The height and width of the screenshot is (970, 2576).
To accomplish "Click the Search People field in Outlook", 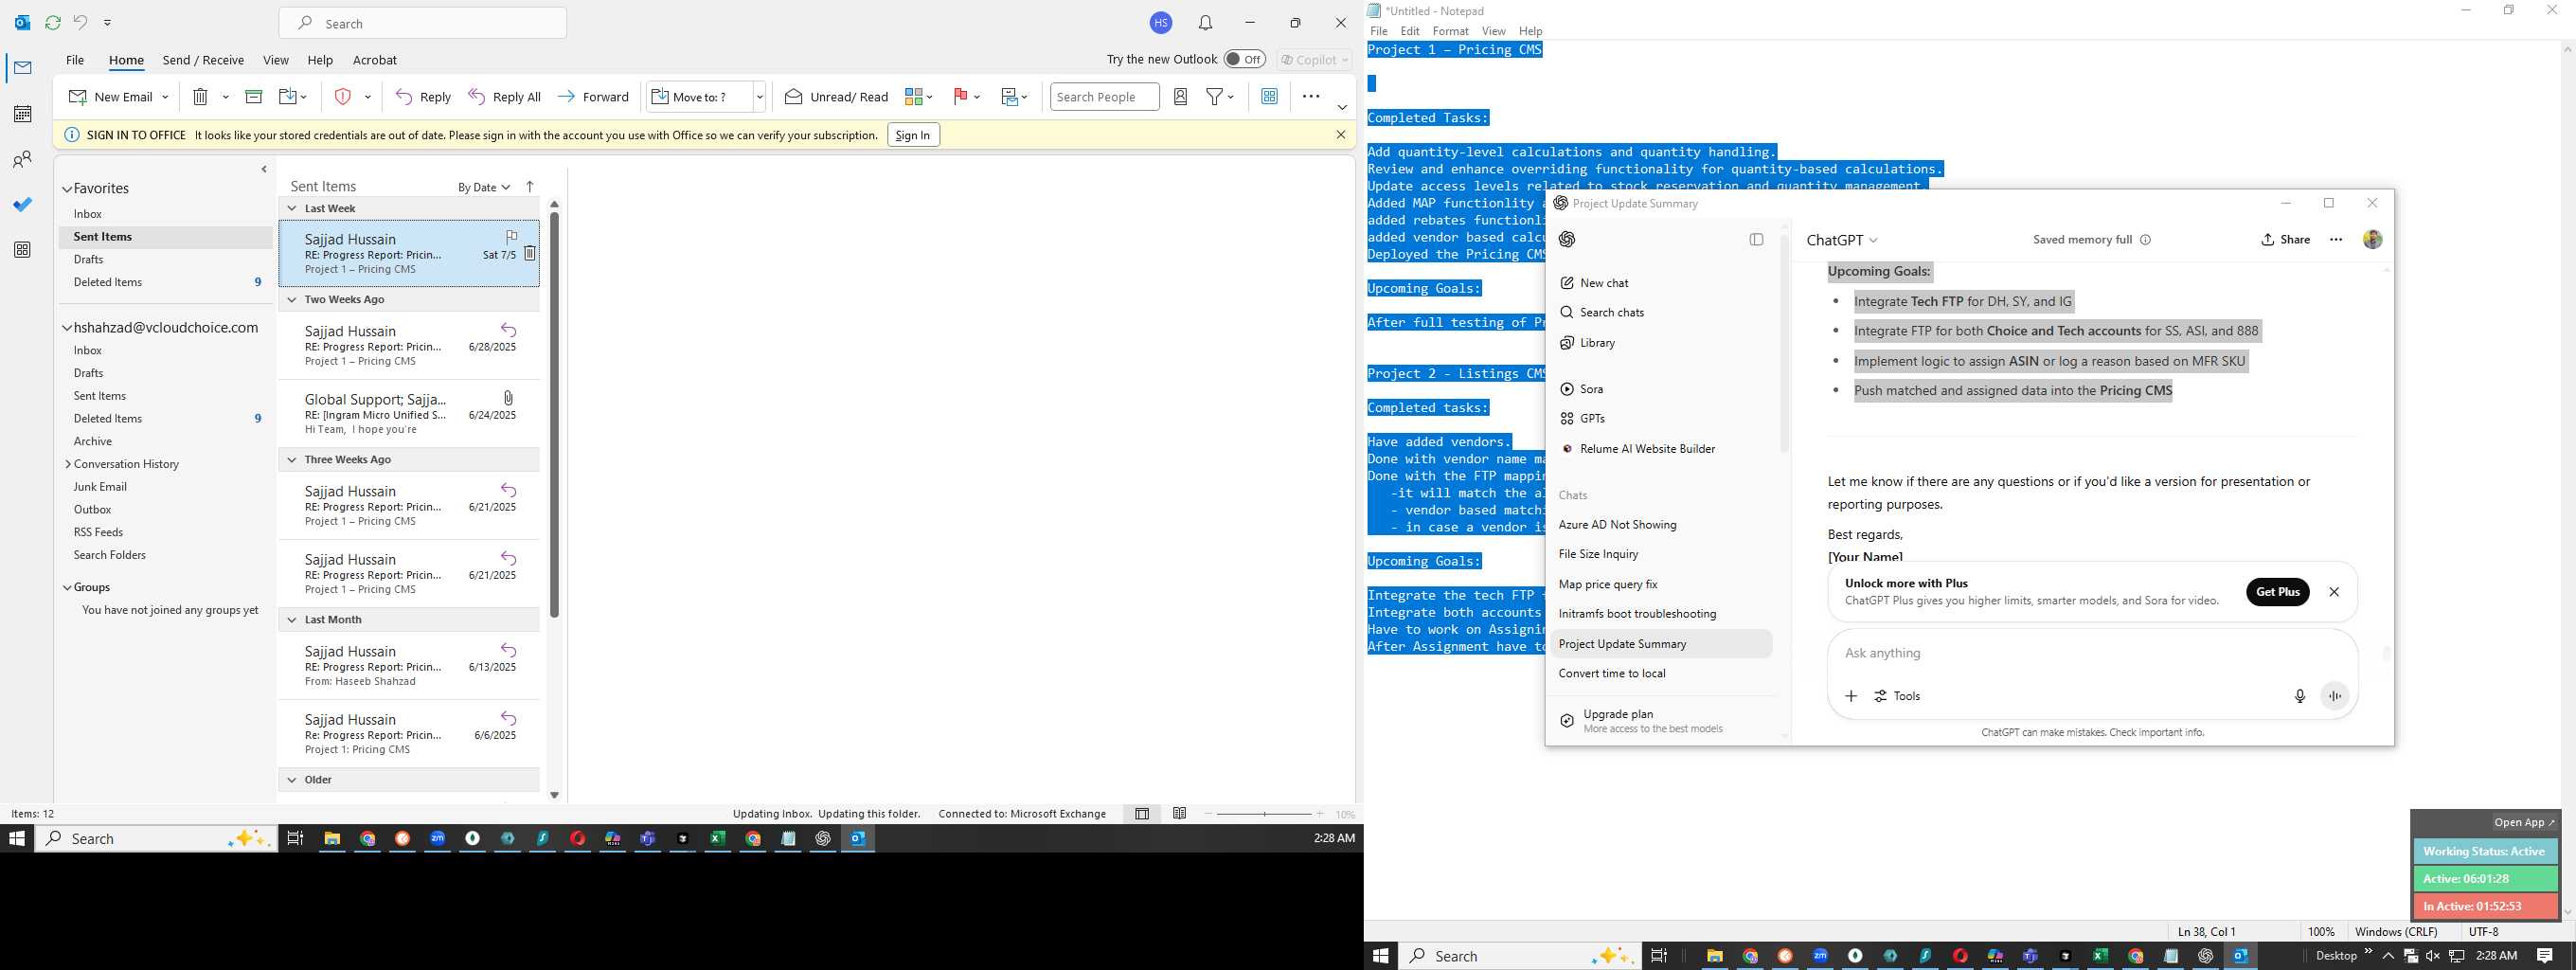I will click(1104, 97).
